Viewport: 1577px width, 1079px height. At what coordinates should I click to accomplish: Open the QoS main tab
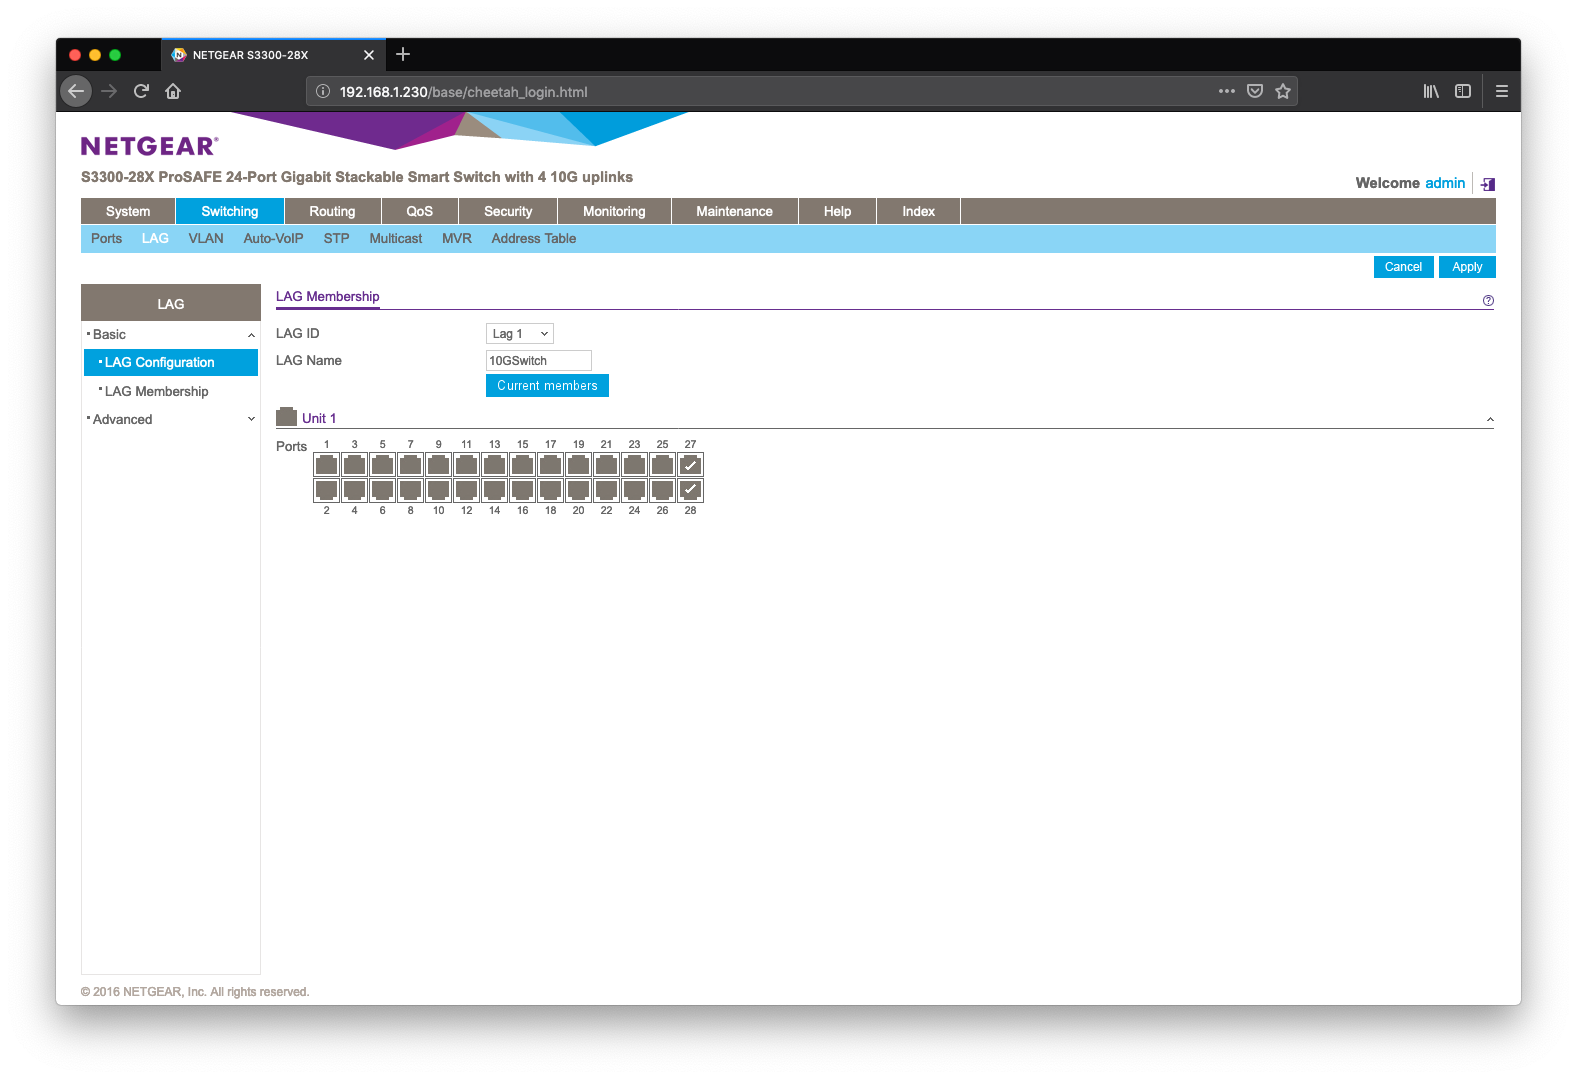(x=420, y=211)
